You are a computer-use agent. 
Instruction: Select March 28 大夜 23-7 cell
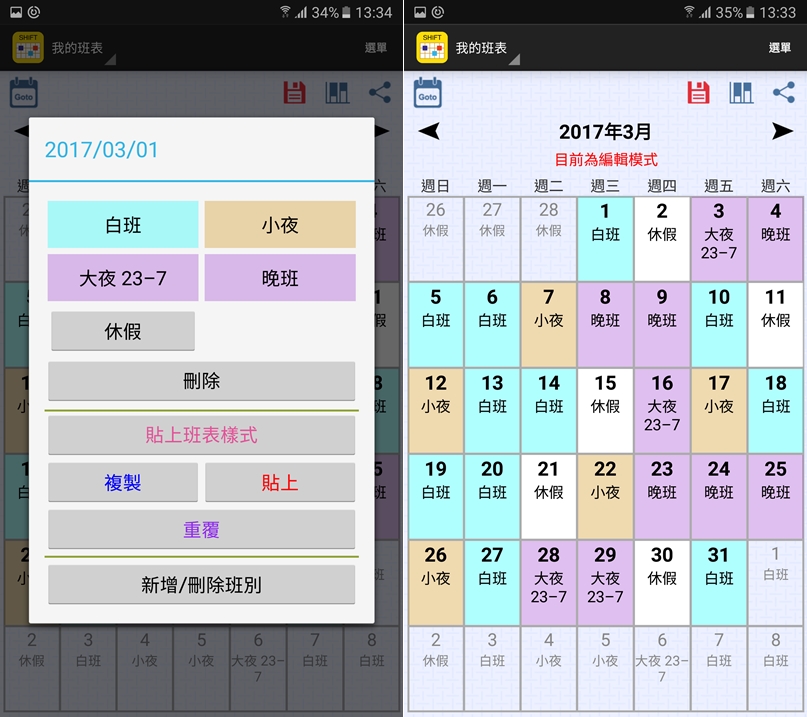[549, 583]
